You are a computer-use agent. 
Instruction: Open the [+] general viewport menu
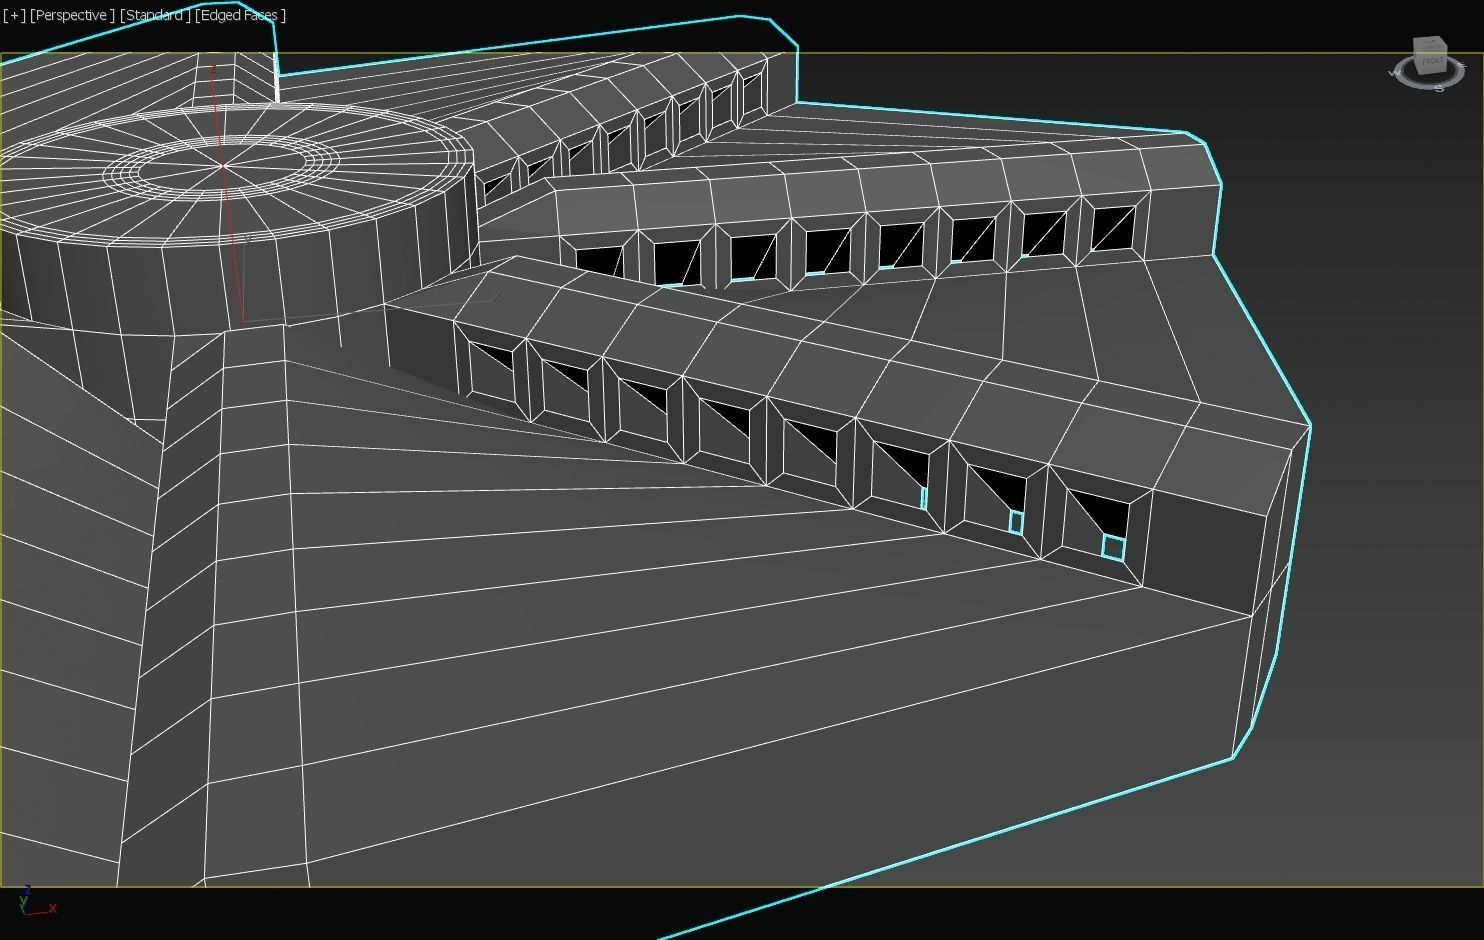[x=14, y=15]
